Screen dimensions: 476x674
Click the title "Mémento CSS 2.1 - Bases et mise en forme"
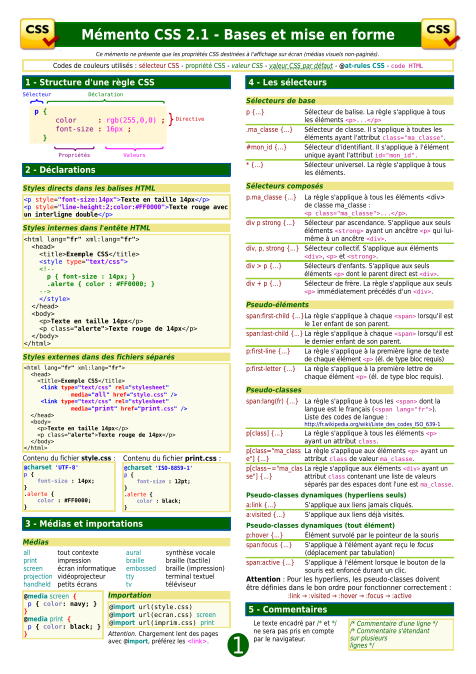click(238, 34)
